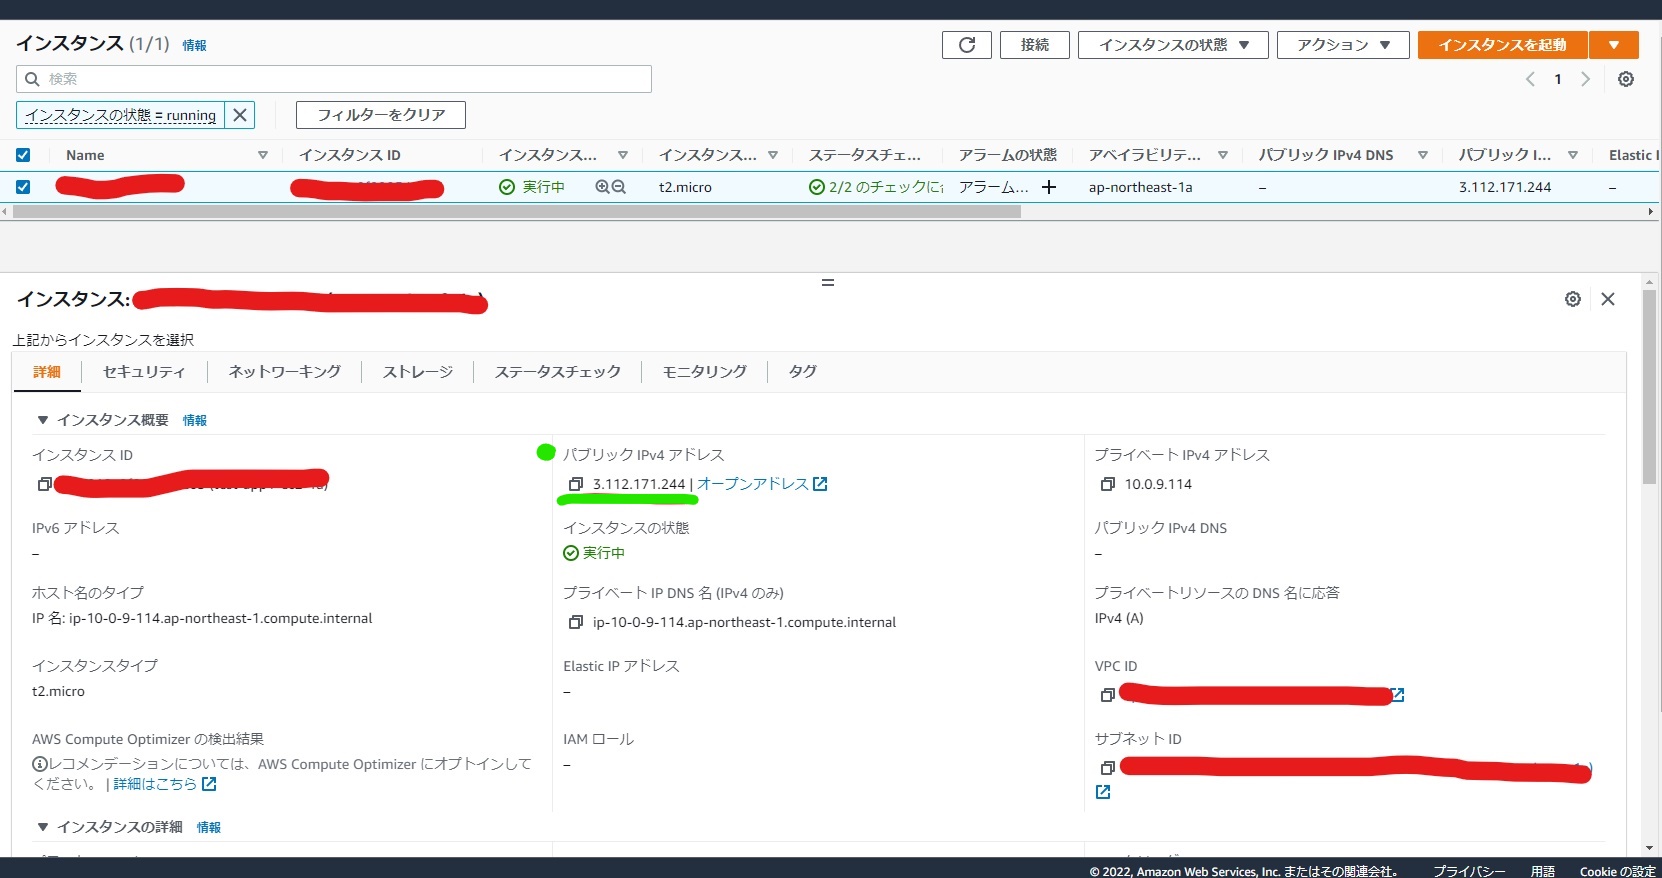Viewport: 1662px width, 878px height.
Task: Click 3.112.171.244 in the table row
Action: (x=1505, y=187)
